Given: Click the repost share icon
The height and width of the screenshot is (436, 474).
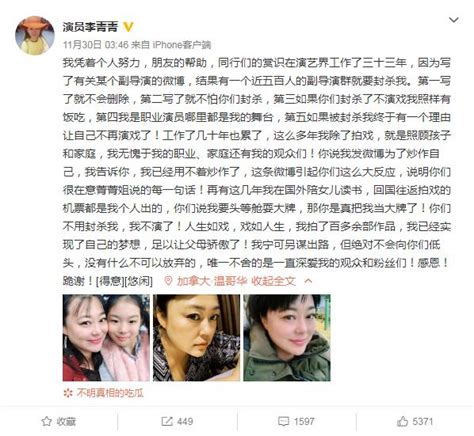Looking at the screenshot, I should coord(167,421).
